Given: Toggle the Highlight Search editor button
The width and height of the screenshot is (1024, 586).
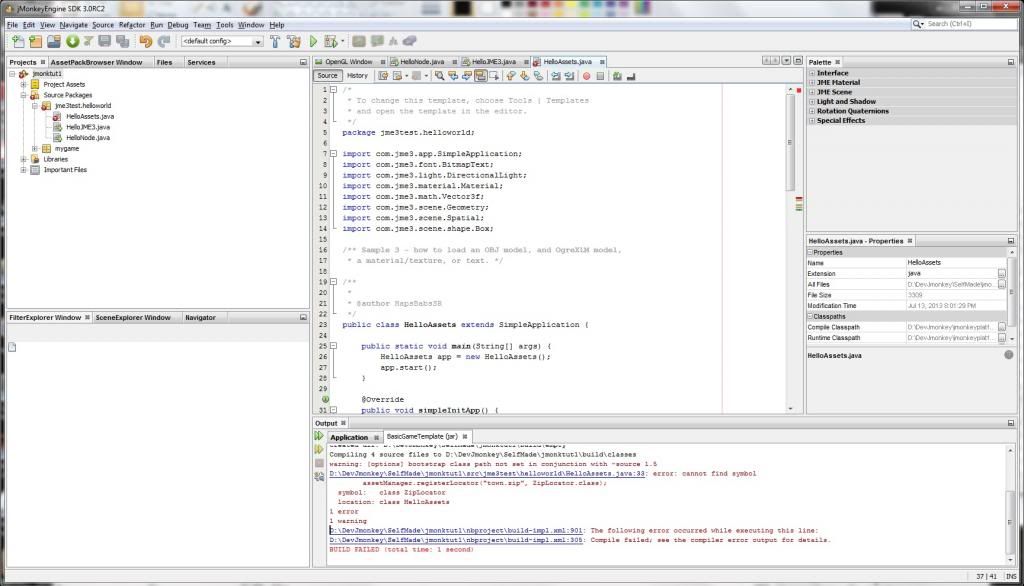Looking at the screenshot, I should pyautogui.click(x=481, y=75).
